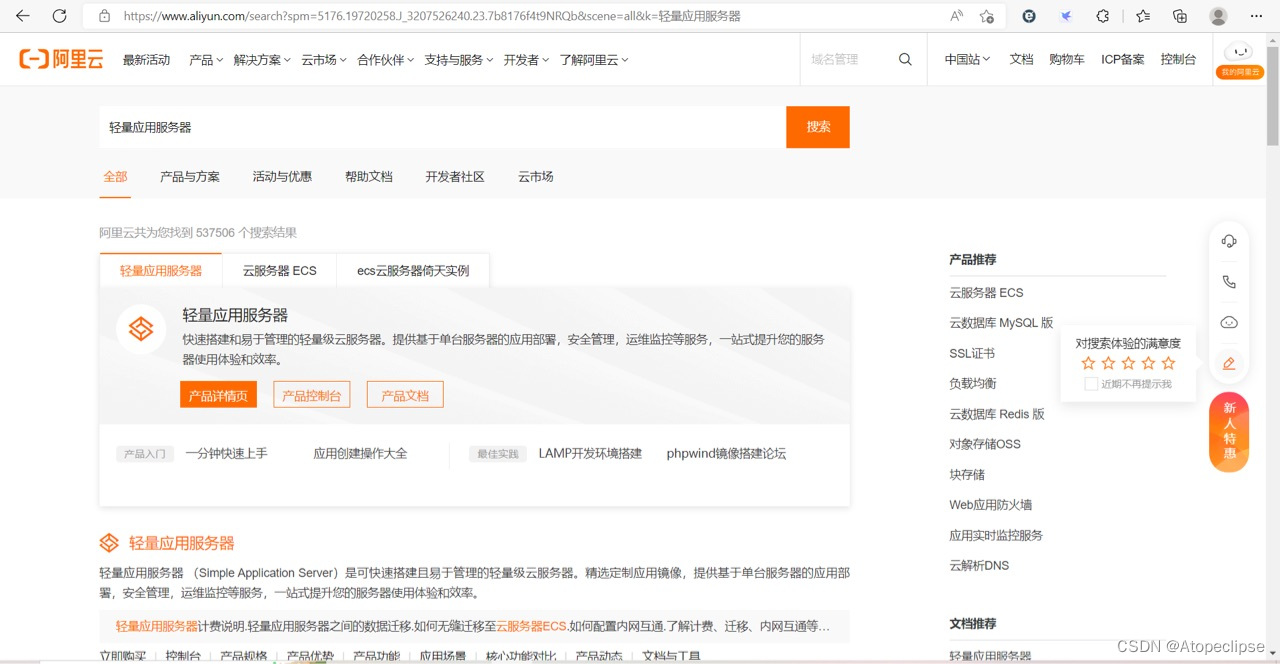
Task: Click the browser address bar URL
Action: [x=432, y=16]
